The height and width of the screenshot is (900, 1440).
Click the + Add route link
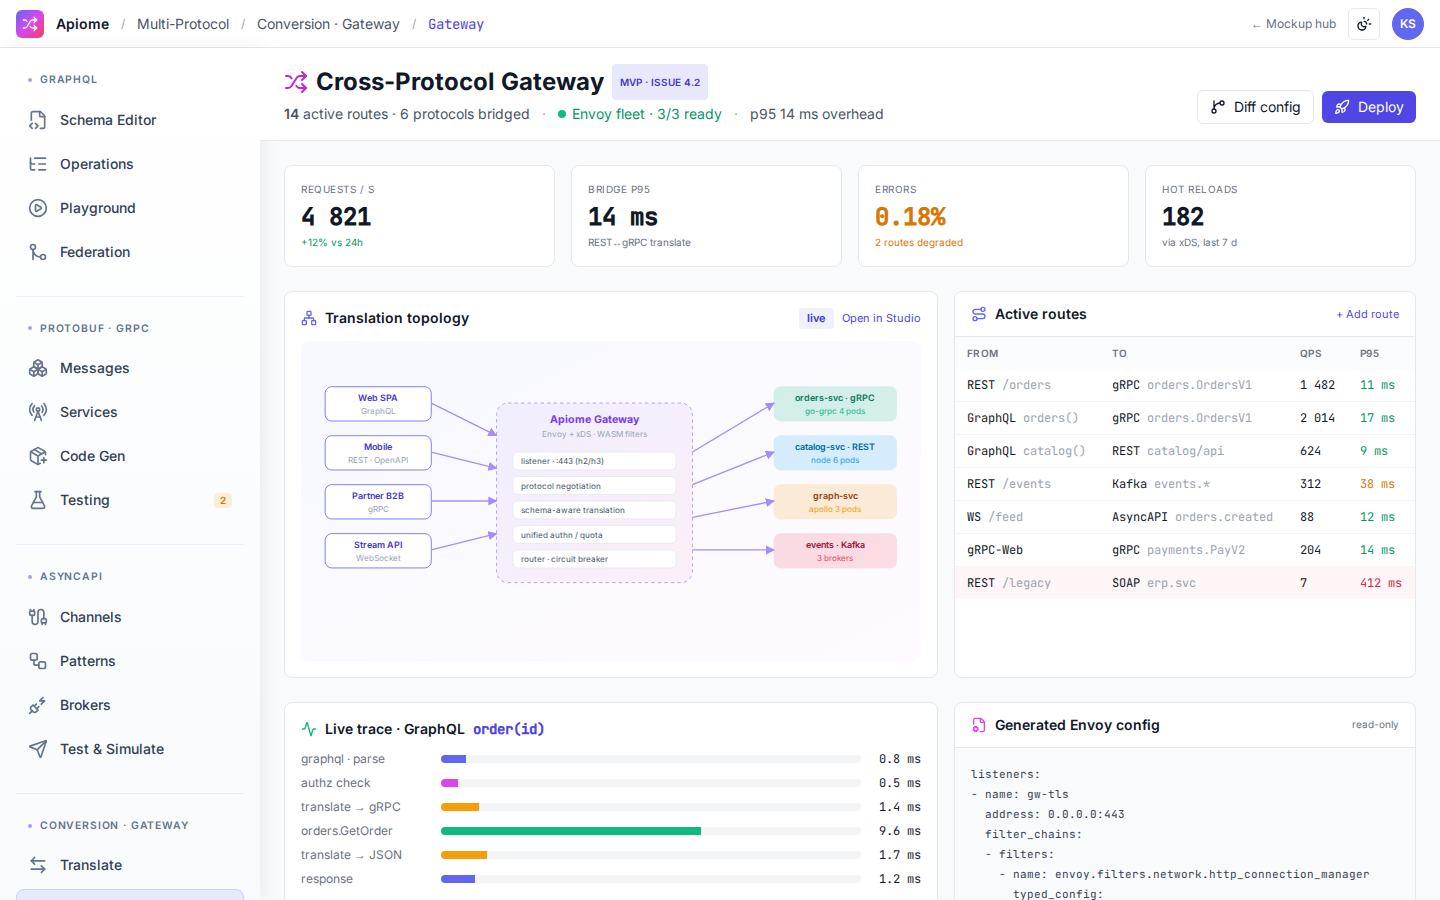pos(1368,314)
